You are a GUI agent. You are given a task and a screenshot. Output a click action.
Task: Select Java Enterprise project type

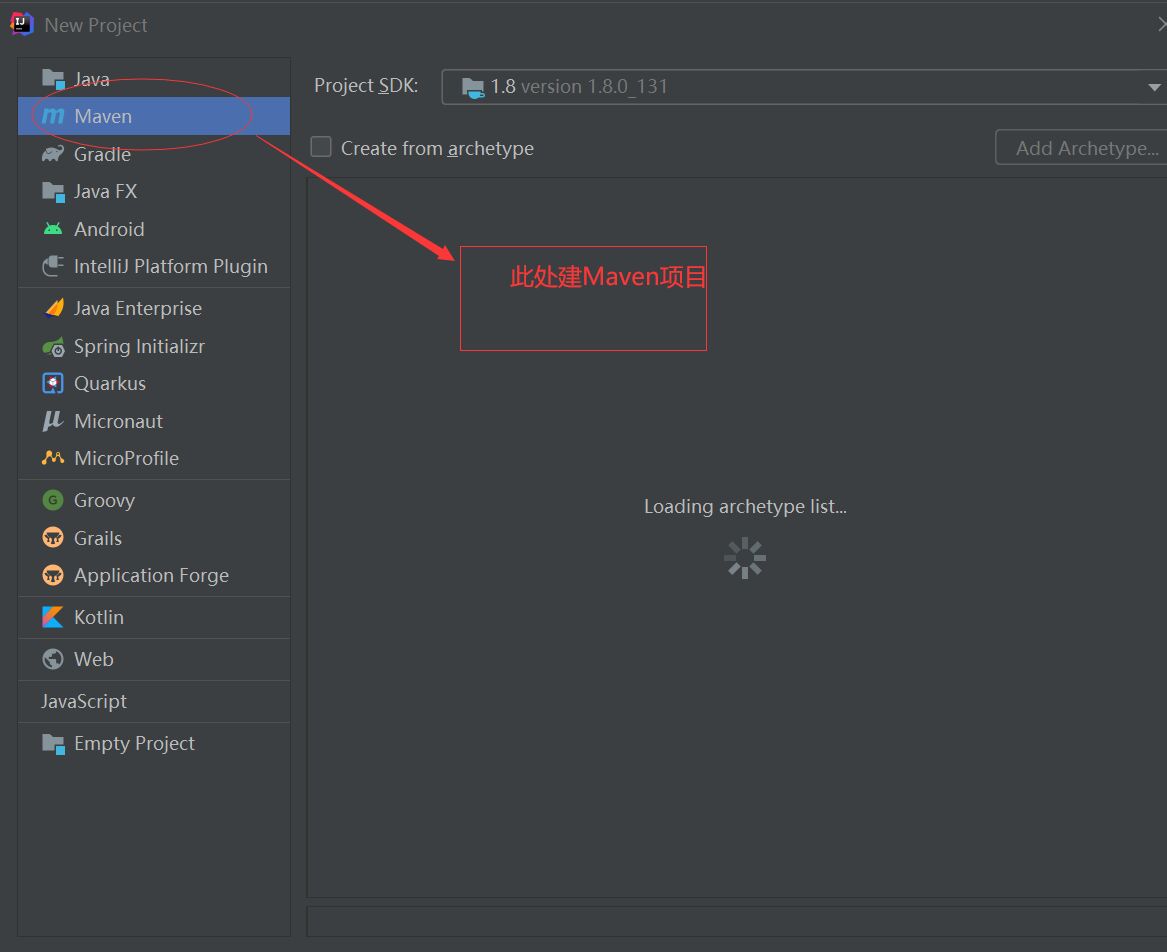tap(137, 309)
